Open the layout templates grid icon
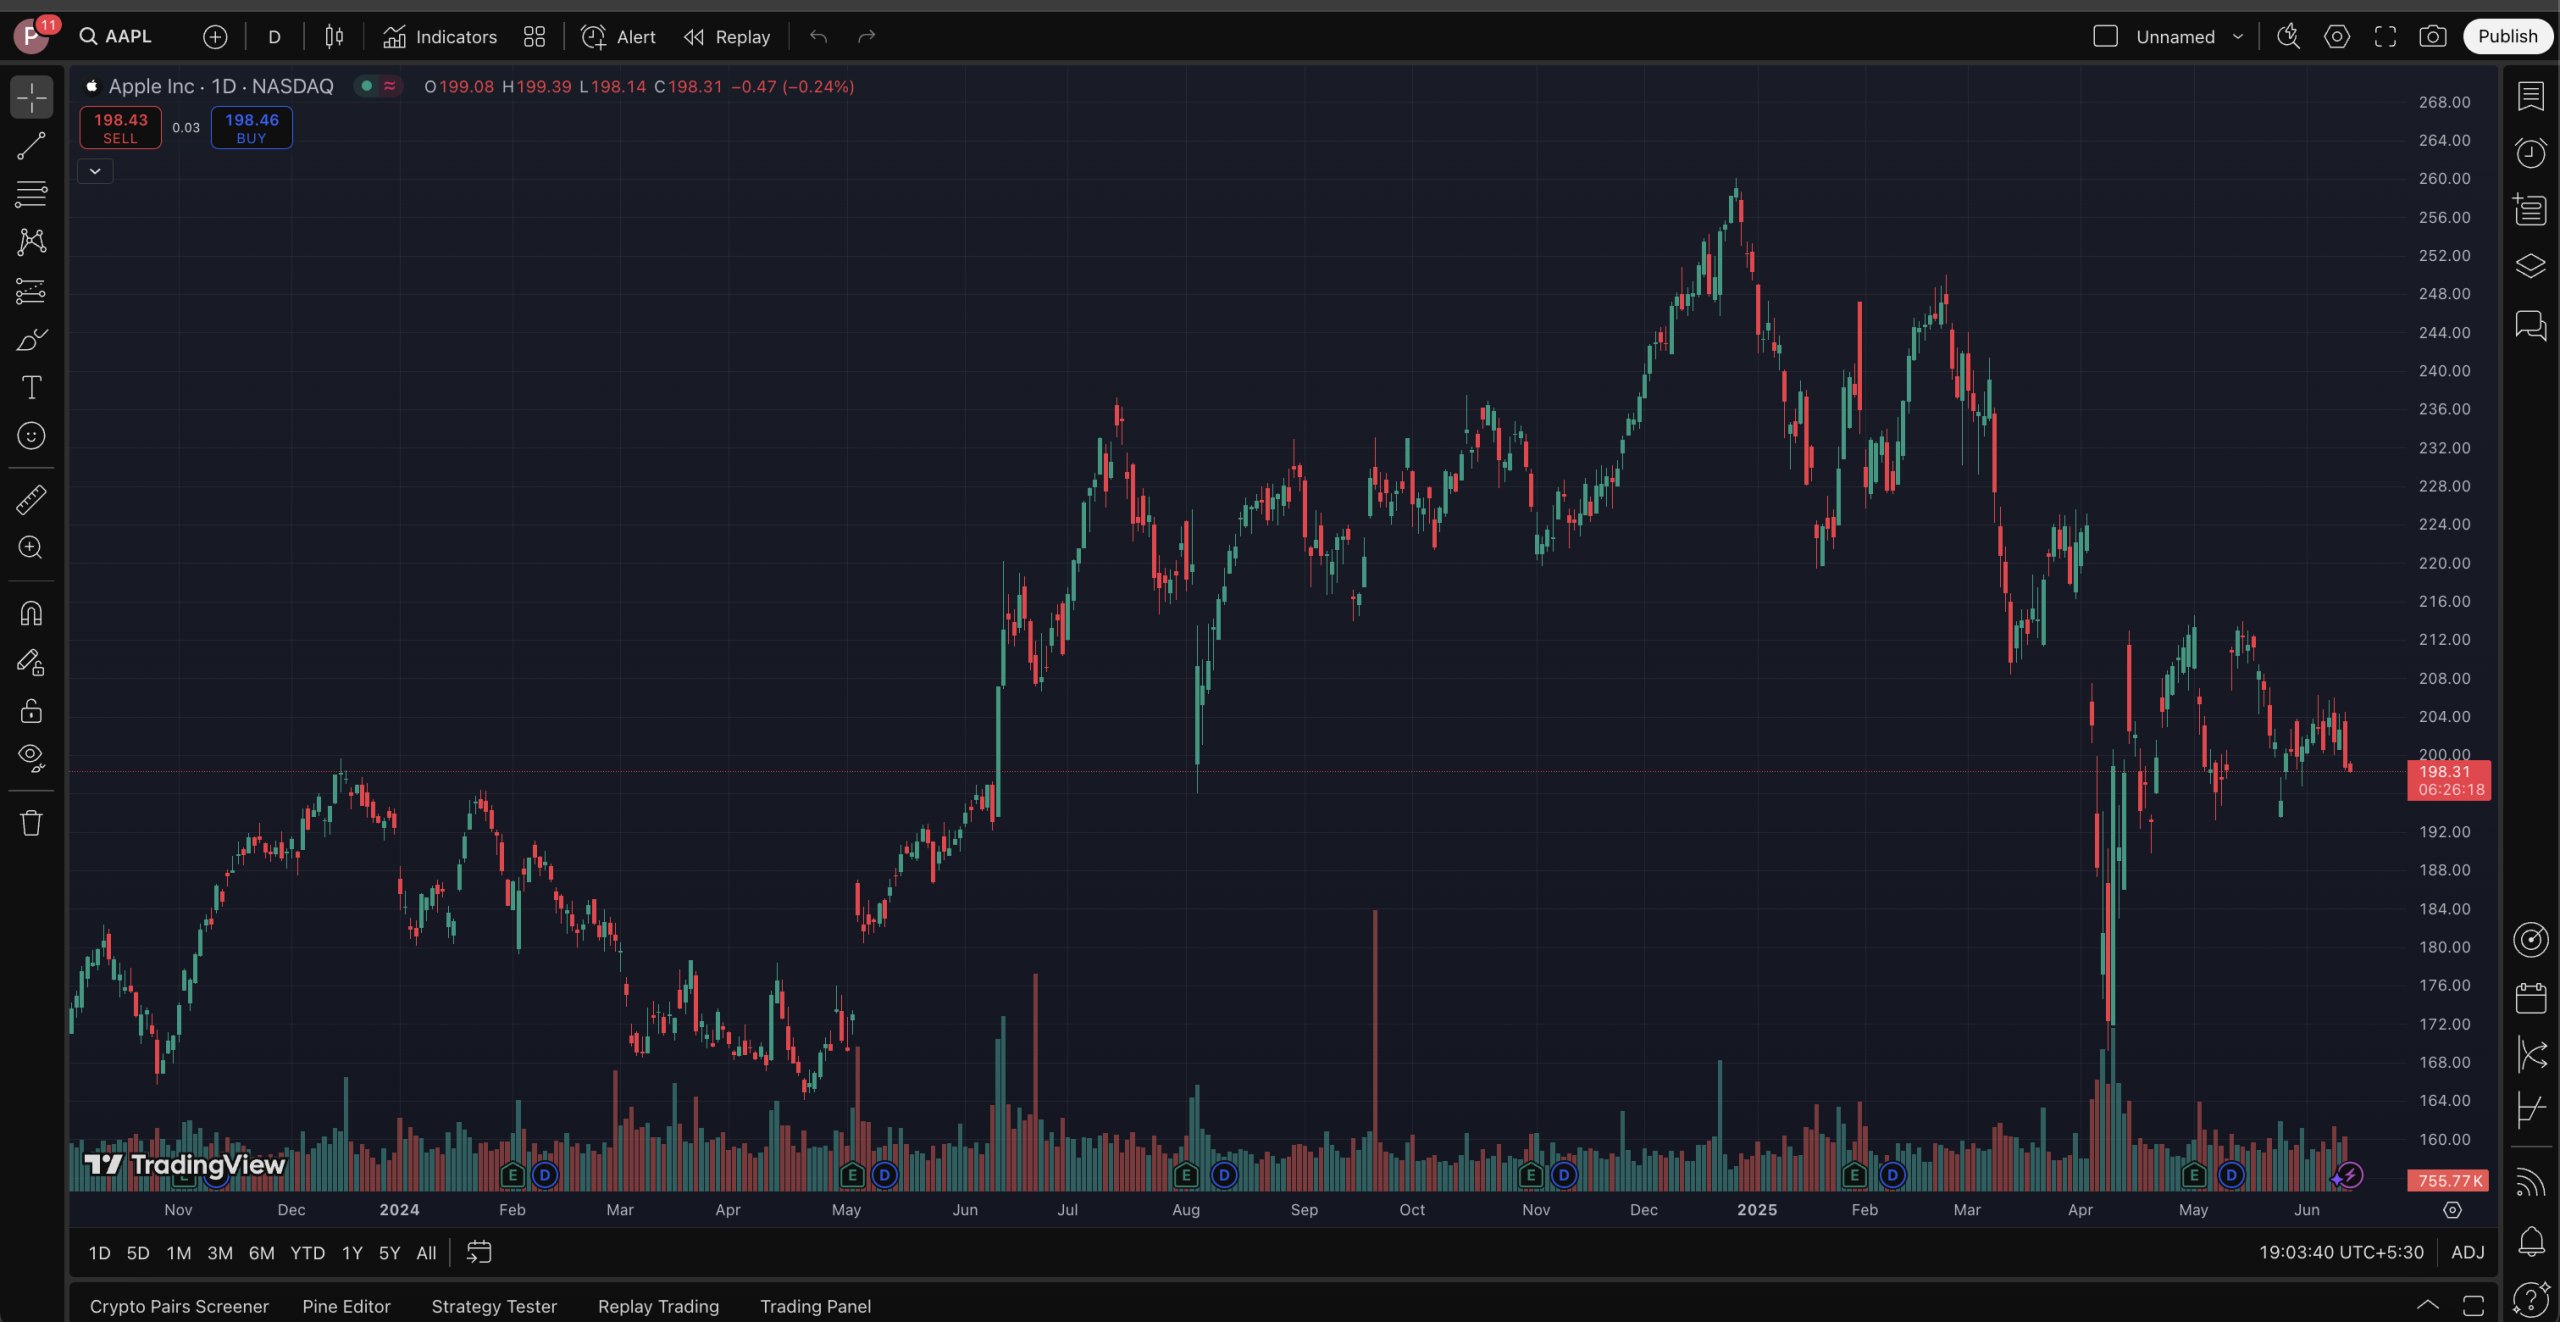 click(534, 37)
